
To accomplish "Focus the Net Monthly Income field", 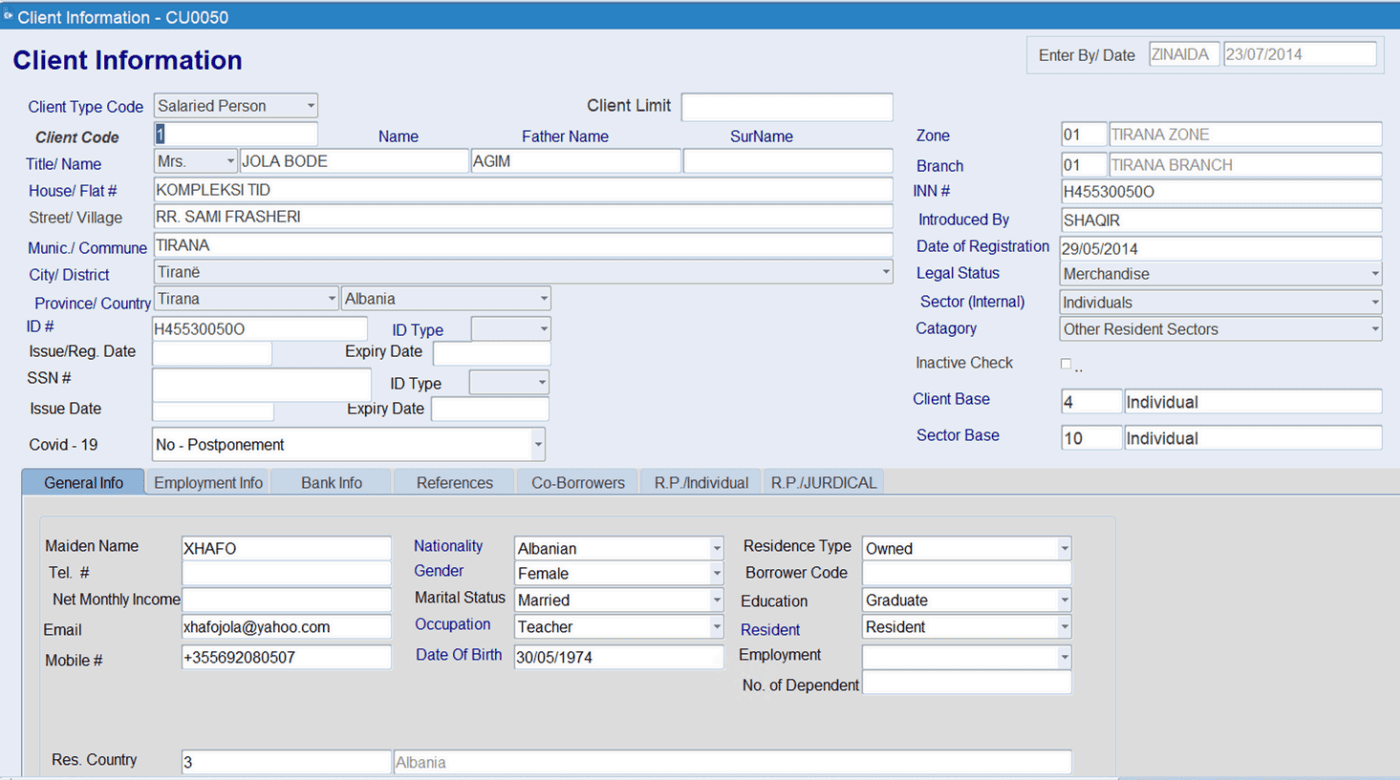I will (286, 600).
